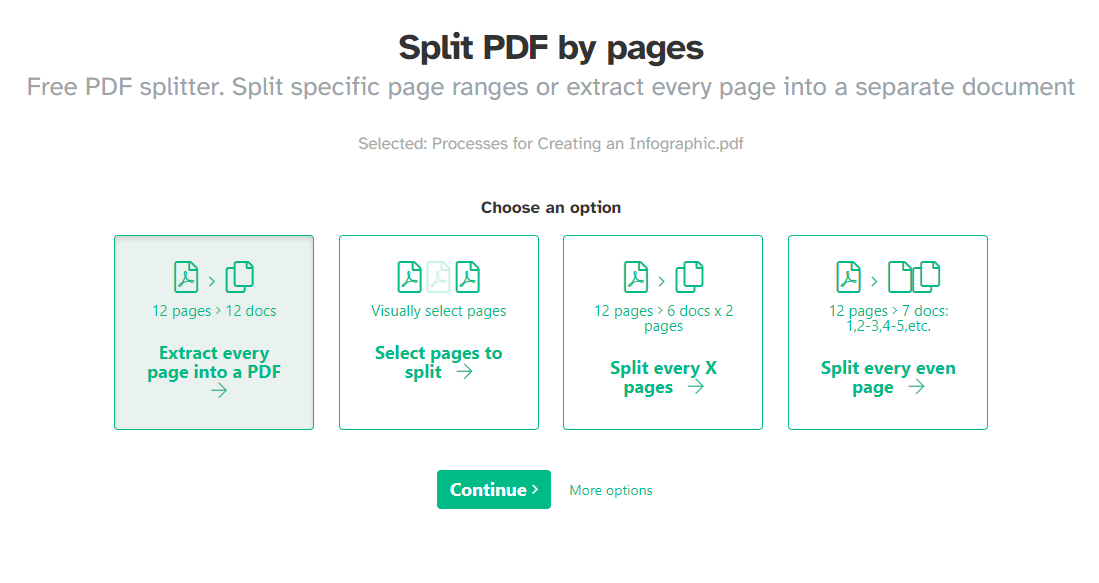Click the rightmost PDF icon in Select pages card

coord(468,276)
